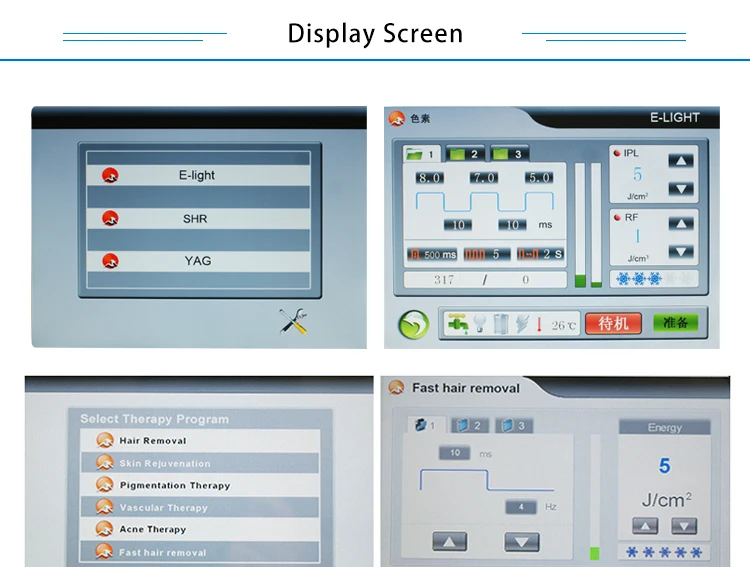Screen dimensions: 750x567
Task: Decrease RF energy with the down arrow
Action: point(680,252)
